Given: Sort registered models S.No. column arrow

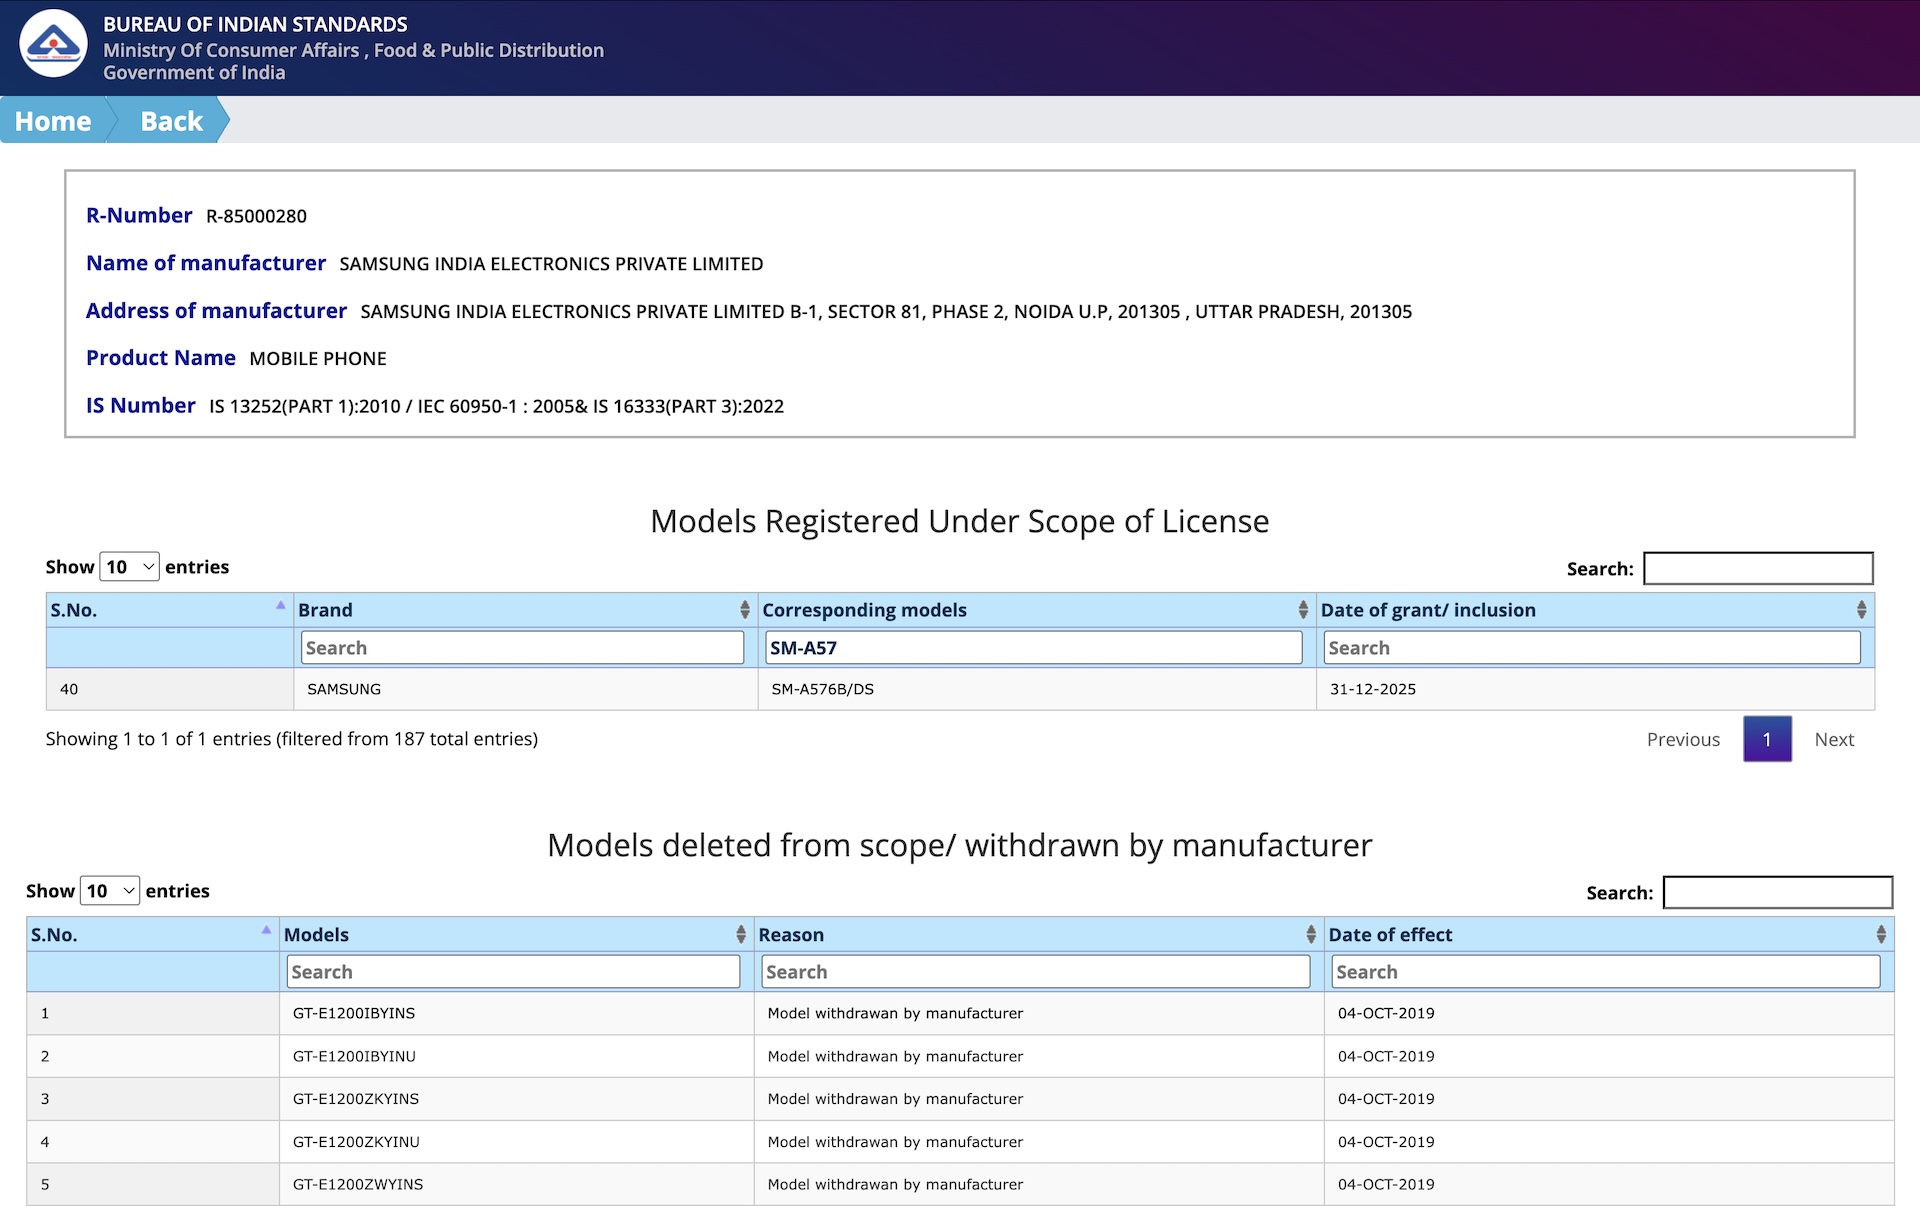Looking at the screenshot, I should point(280,607).
